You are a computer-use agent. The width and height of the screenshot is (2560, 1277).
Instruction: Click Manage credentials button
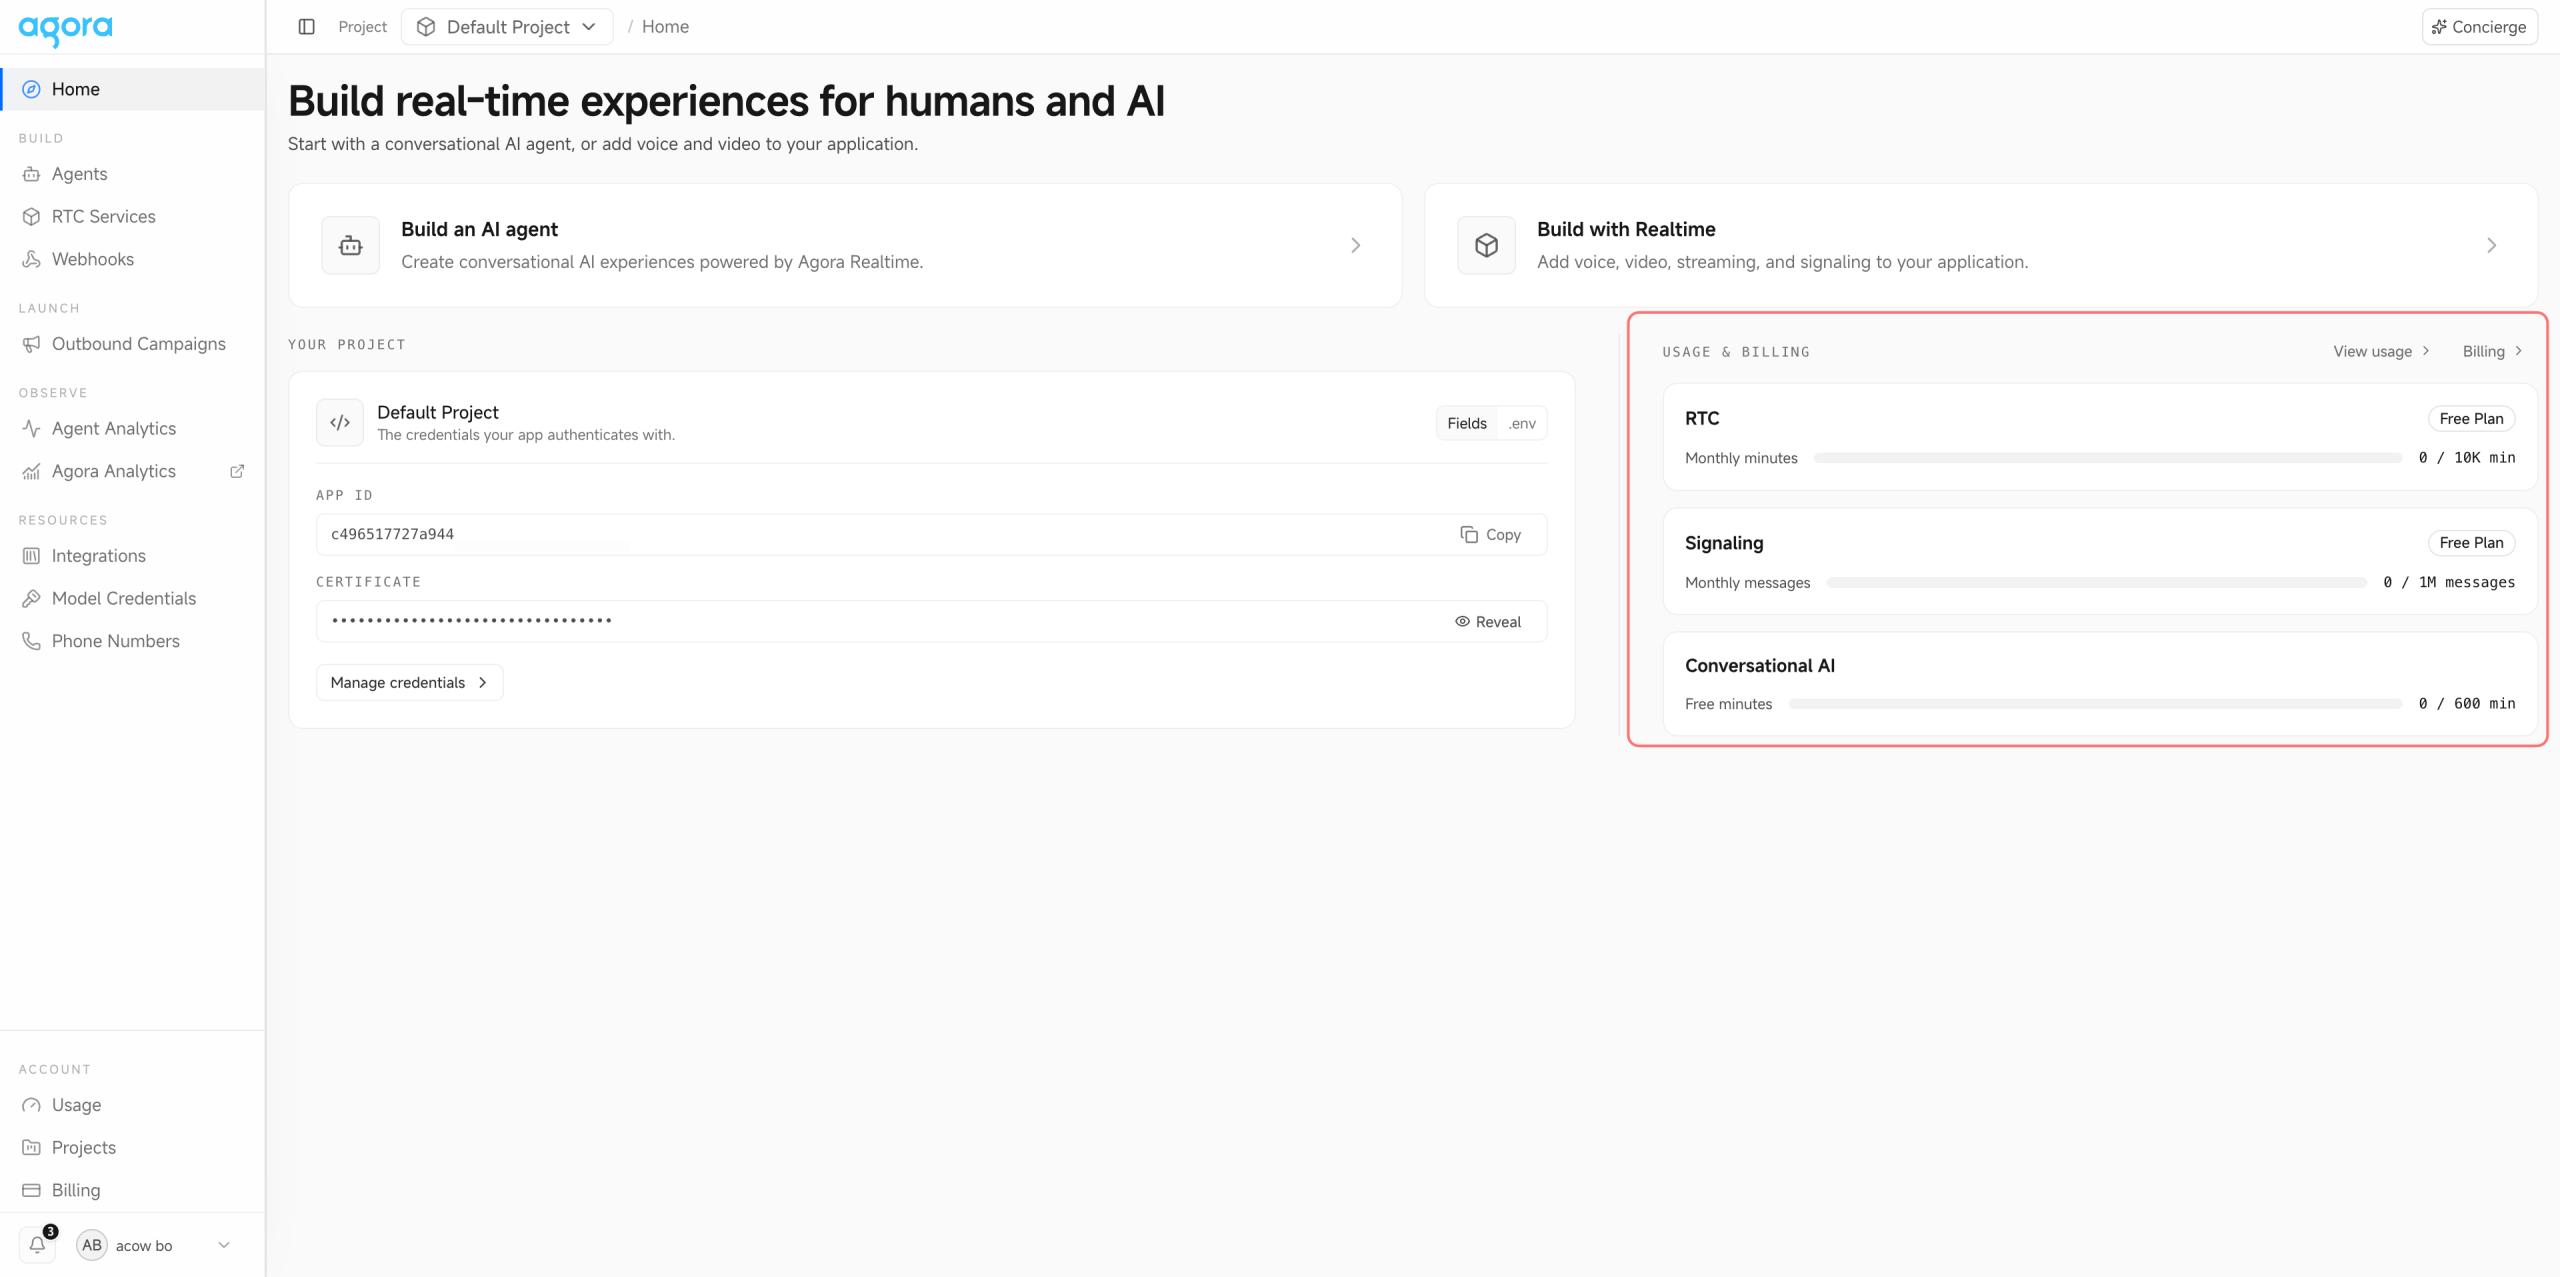[409, 683]
